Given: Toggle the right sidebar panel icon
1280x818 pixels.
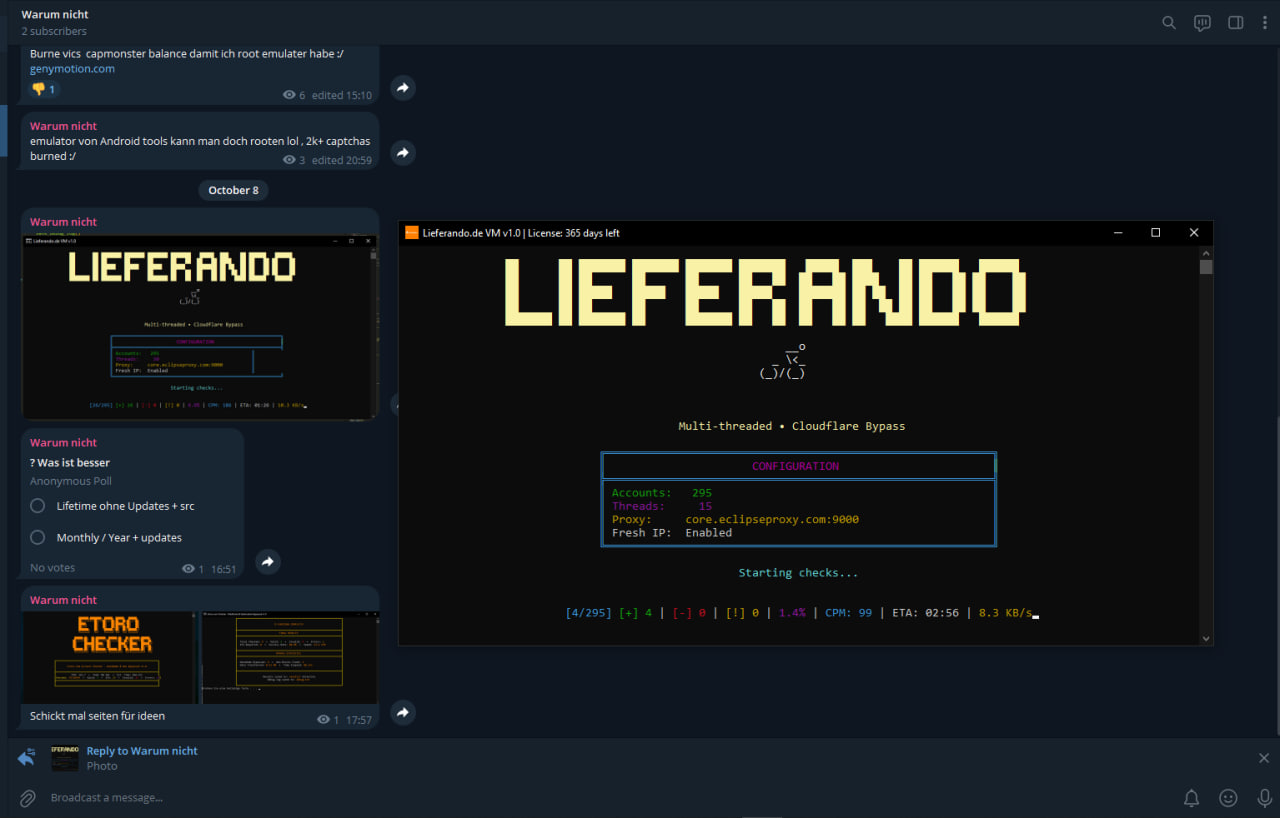Looking at the screenshot, I should pos(1236,23).
